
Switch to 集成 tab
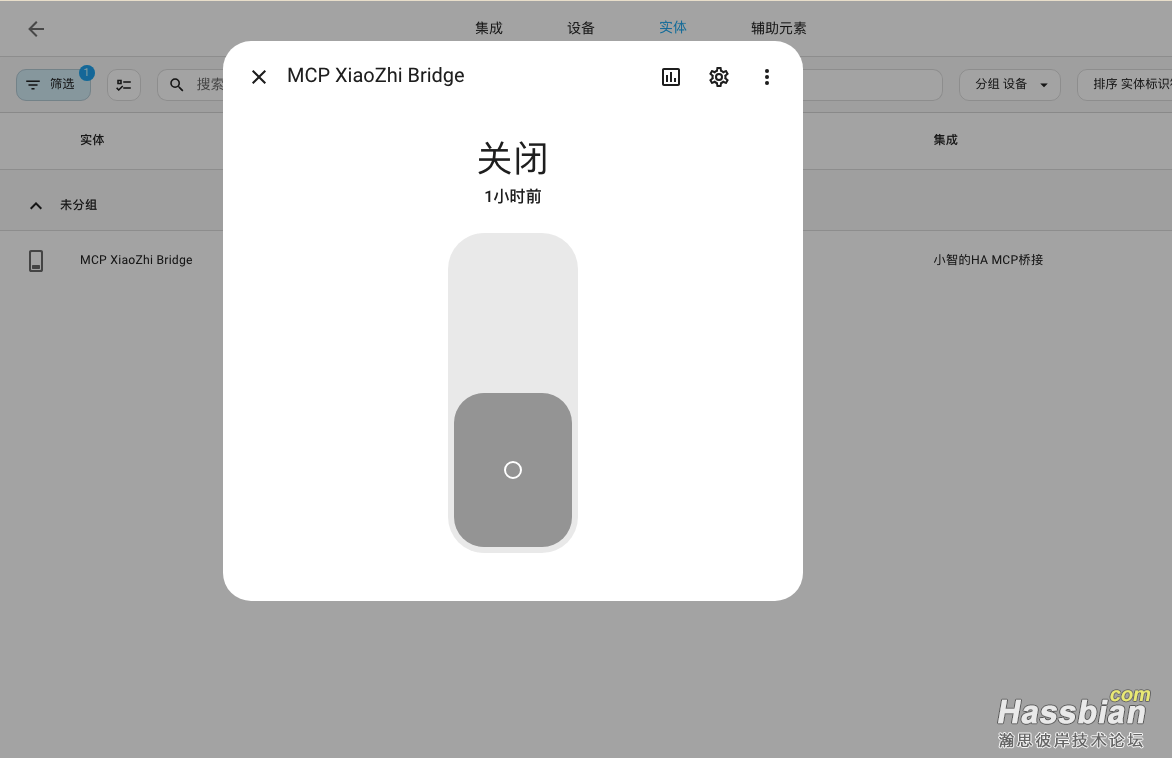pyautogui.click(x=489, y=28)
